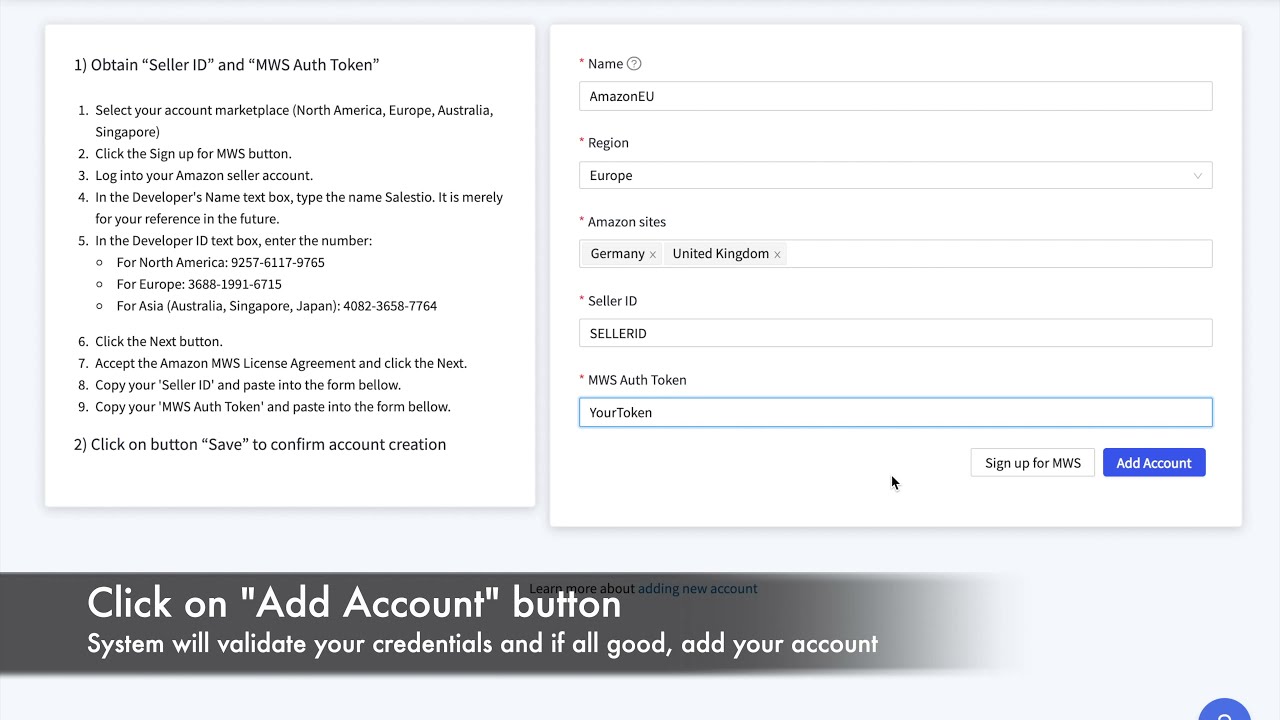Screen dimensions: 1280x720
Task: Open the chat bubble at bottom right
Action: pos(1224,712)
